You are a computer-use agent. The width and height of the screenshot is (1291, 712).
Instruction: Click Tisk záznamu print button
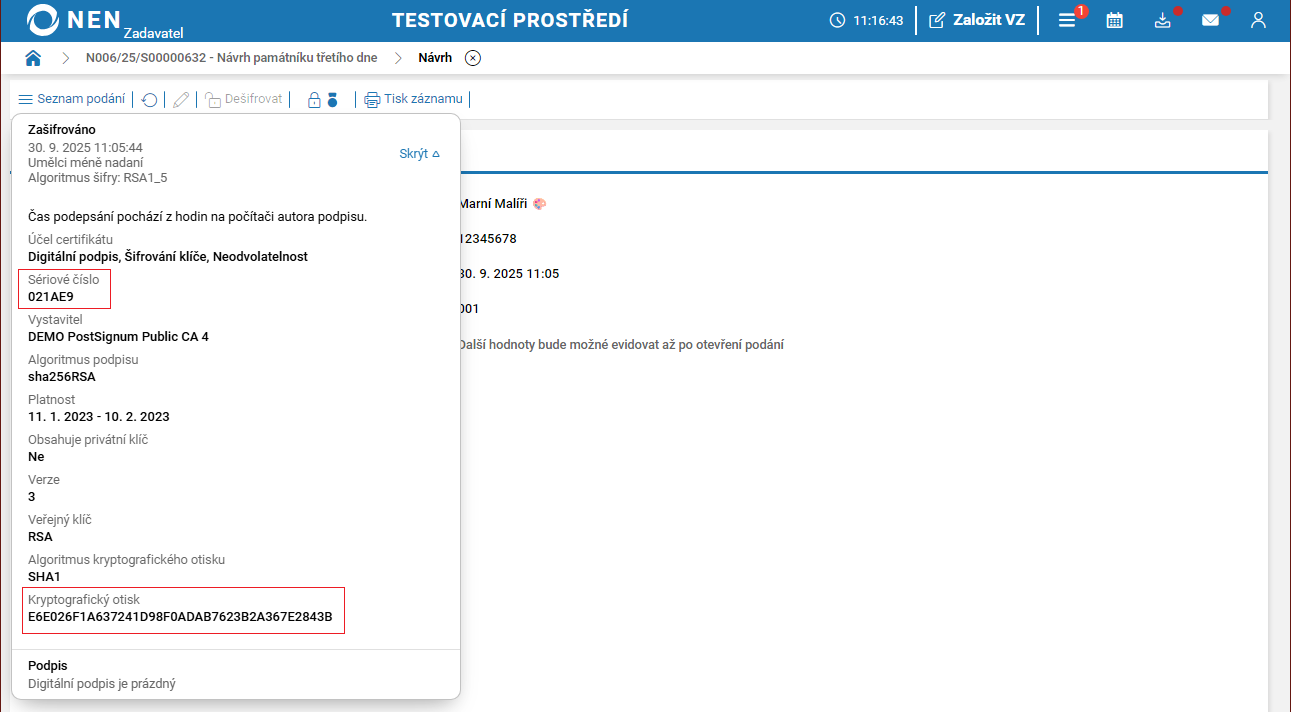414,99
